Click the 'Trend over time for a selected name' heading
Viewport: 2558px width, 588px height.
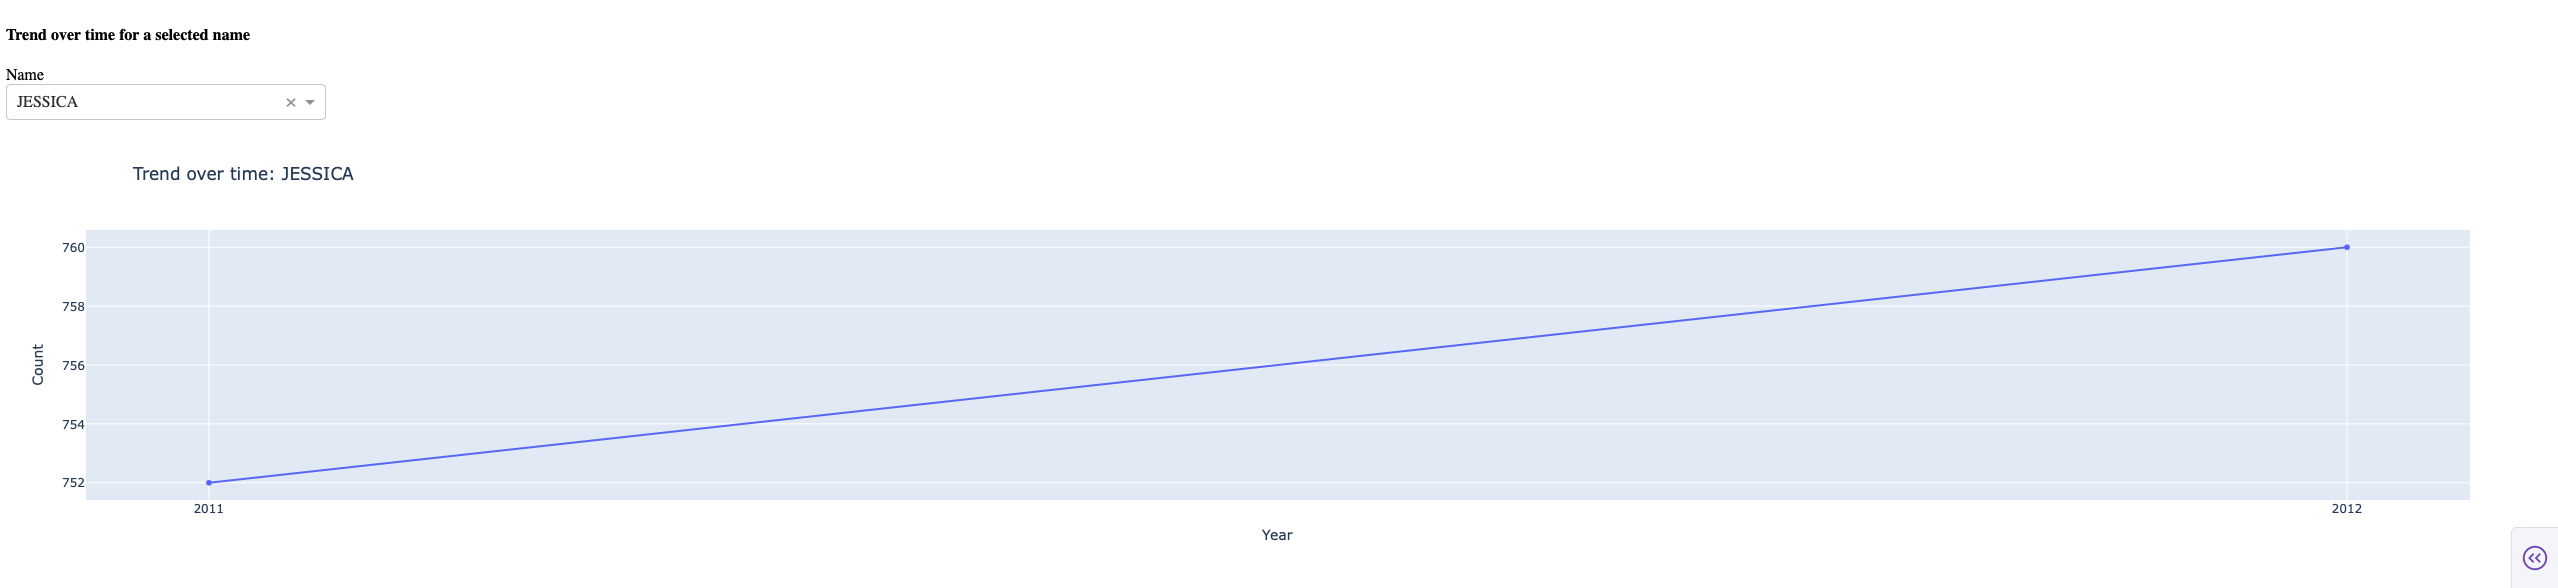click(x=127, y=34)
